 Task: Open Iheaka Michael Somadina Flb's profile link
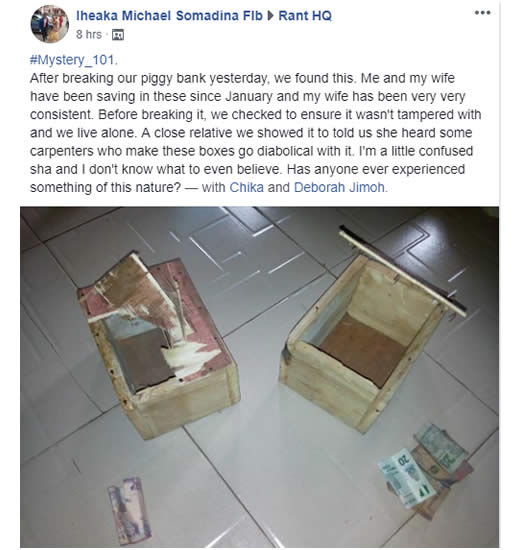click(x=169, y=16)
